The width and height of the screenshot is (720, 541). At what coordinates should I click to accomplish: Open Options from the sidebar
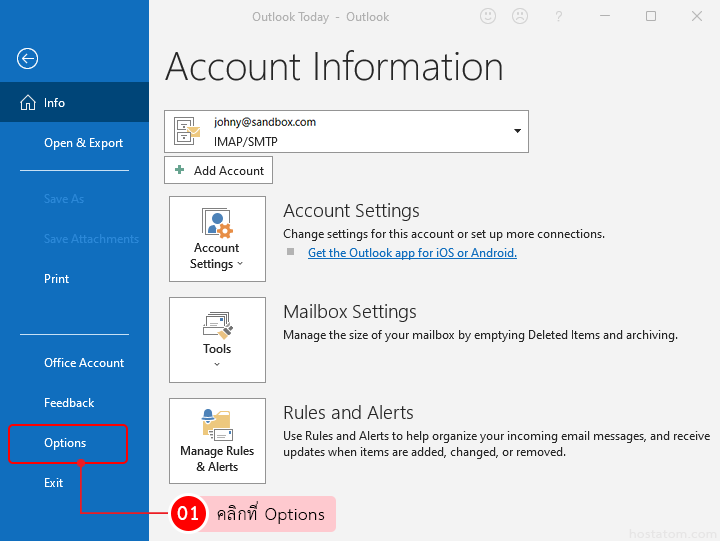click(x=65, y=443)
